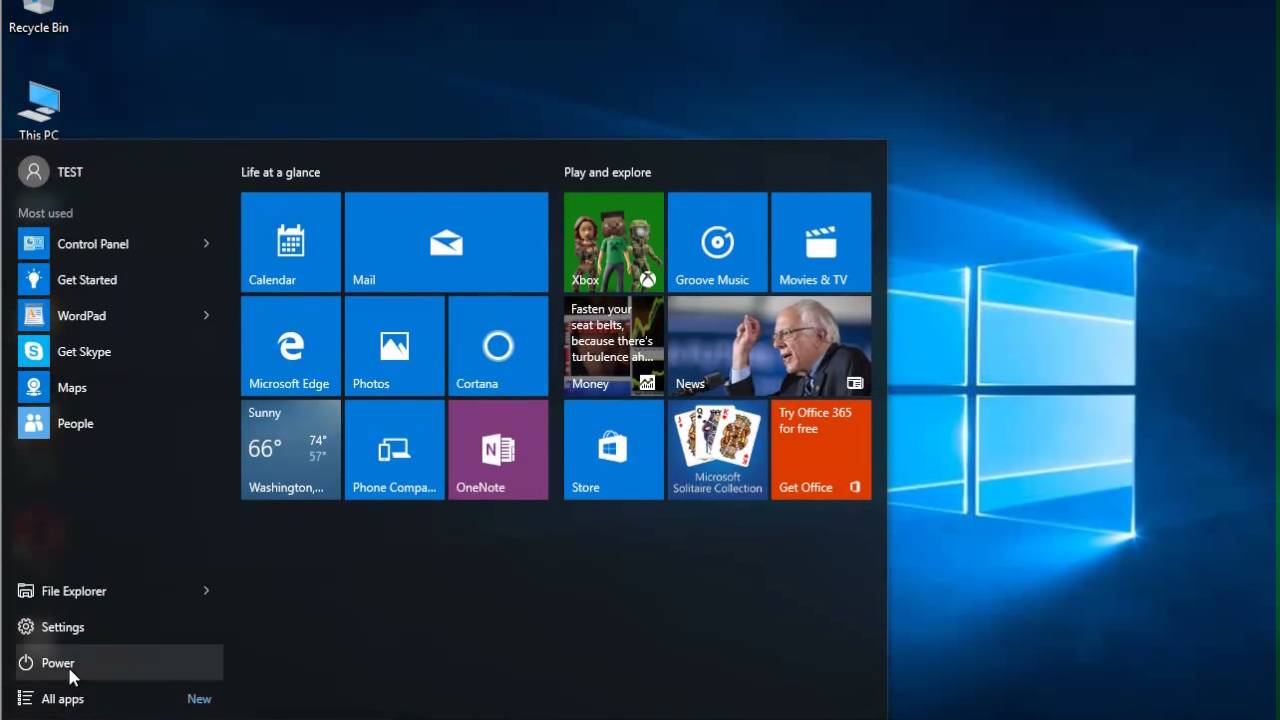Select the Recycle Bin desktop icon
The image size is (1280, 720).
click(x=38, y=18)
